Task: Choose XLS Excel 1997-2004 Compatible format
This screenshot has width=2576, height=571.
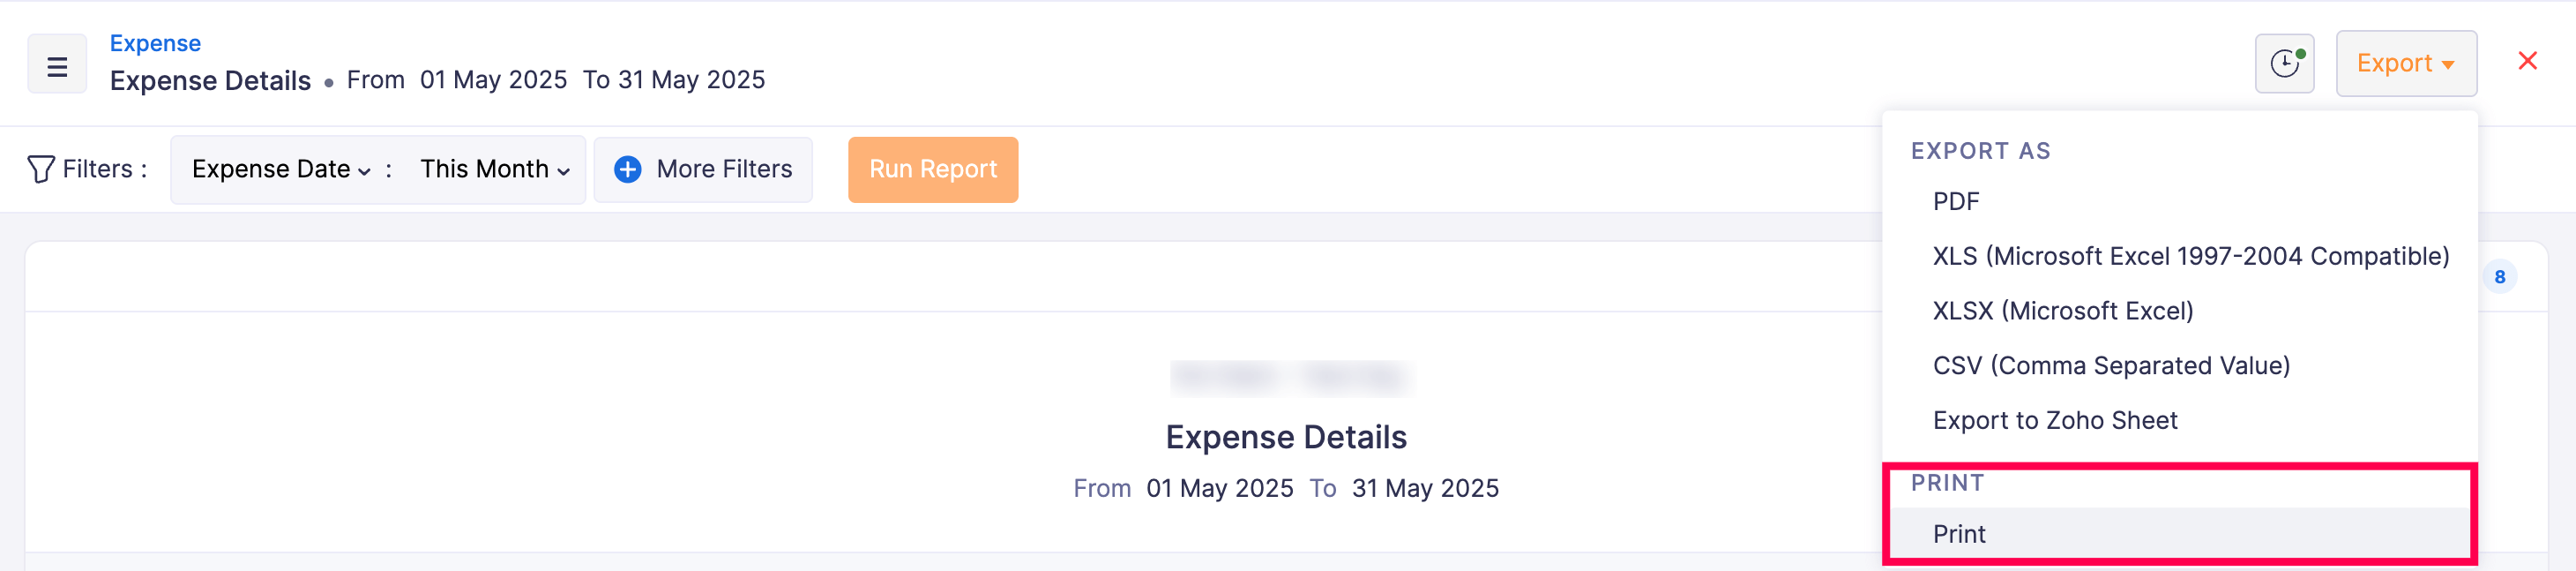Action: coord(2190,256)
